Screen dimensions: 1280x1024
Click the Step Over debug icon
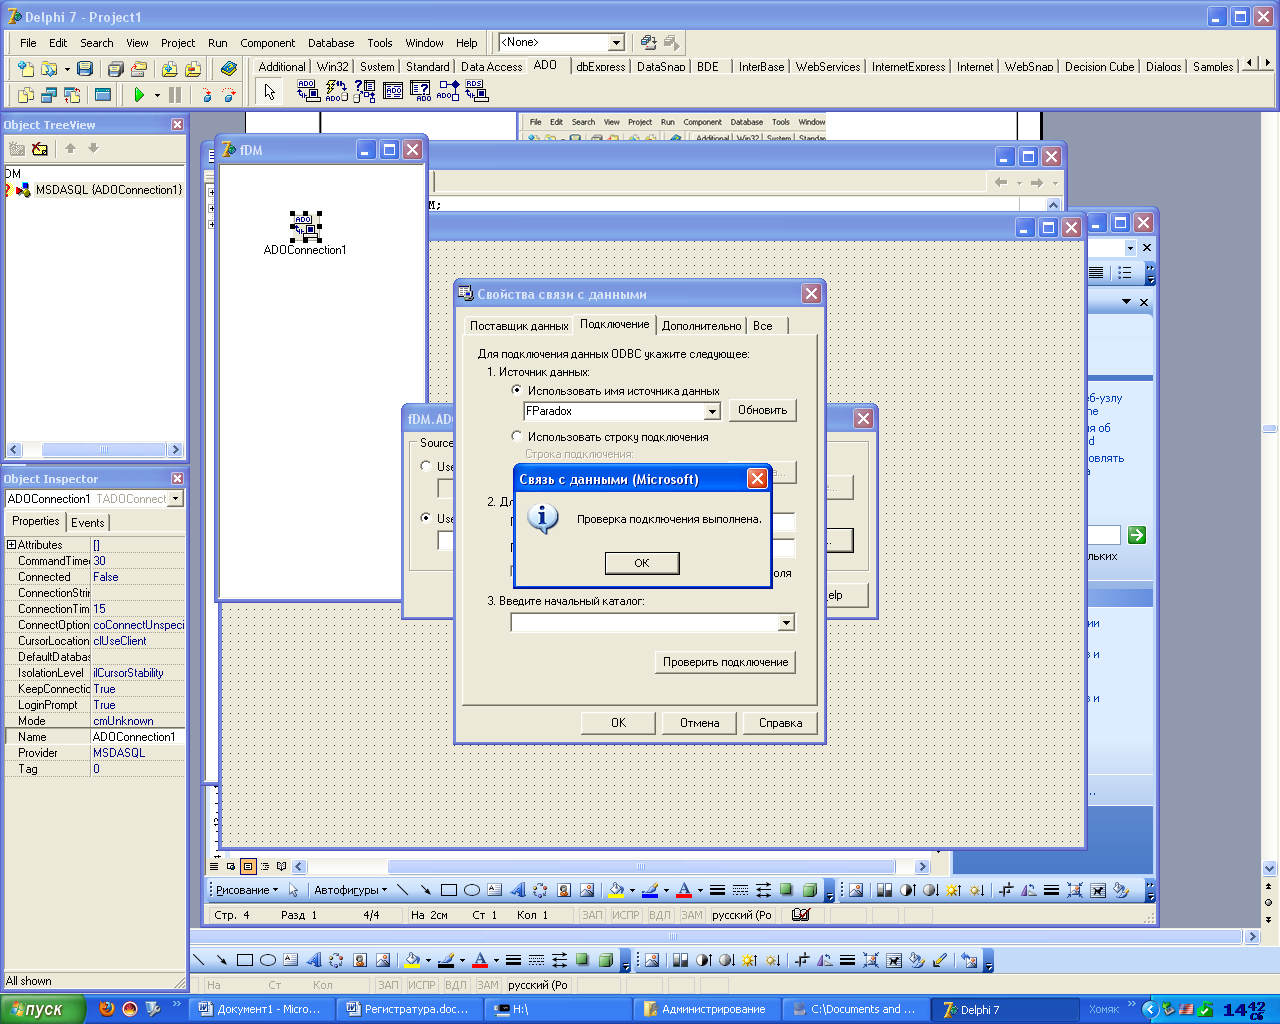(x=229, y=95)
